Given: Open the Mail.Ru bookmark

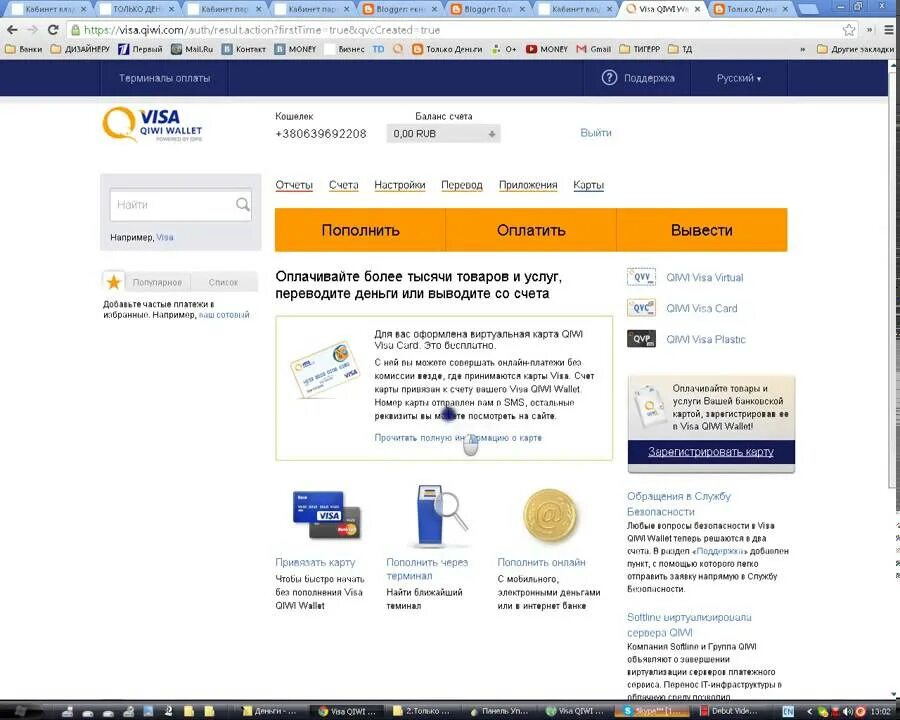Looking at the screenshot, I should coord(192,49).
